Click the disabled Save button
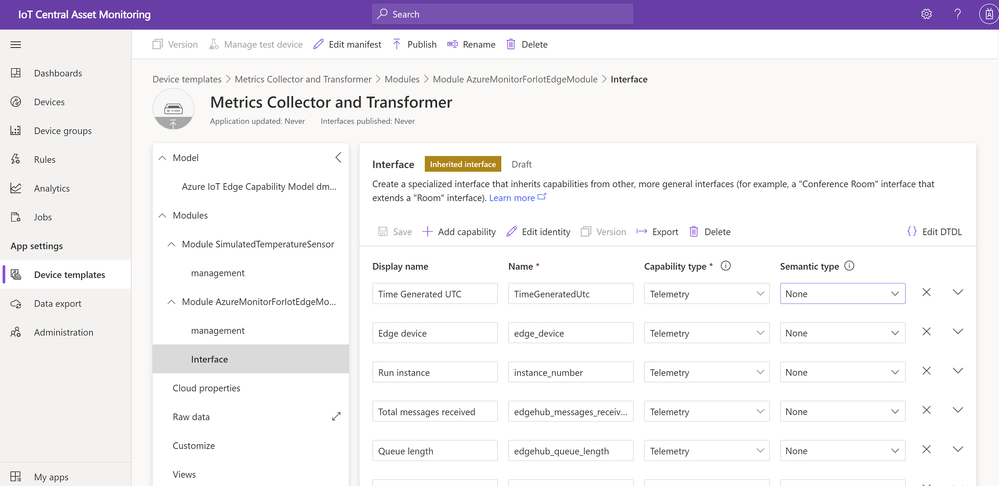Viewport: 999px width, 486px height. pyautogui.click(x=395, y=232)
